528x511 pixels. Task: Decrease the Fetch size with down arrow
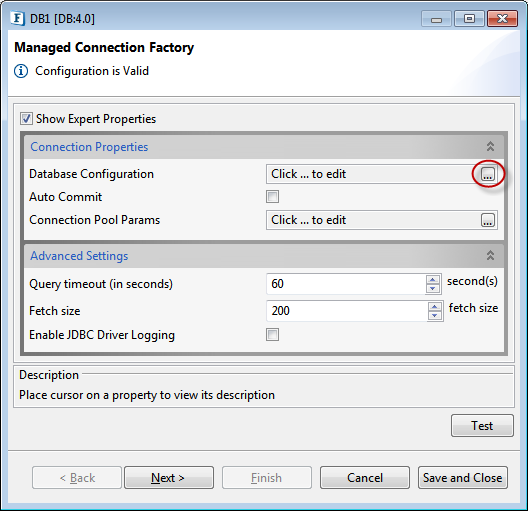click(x=435, y=315)
